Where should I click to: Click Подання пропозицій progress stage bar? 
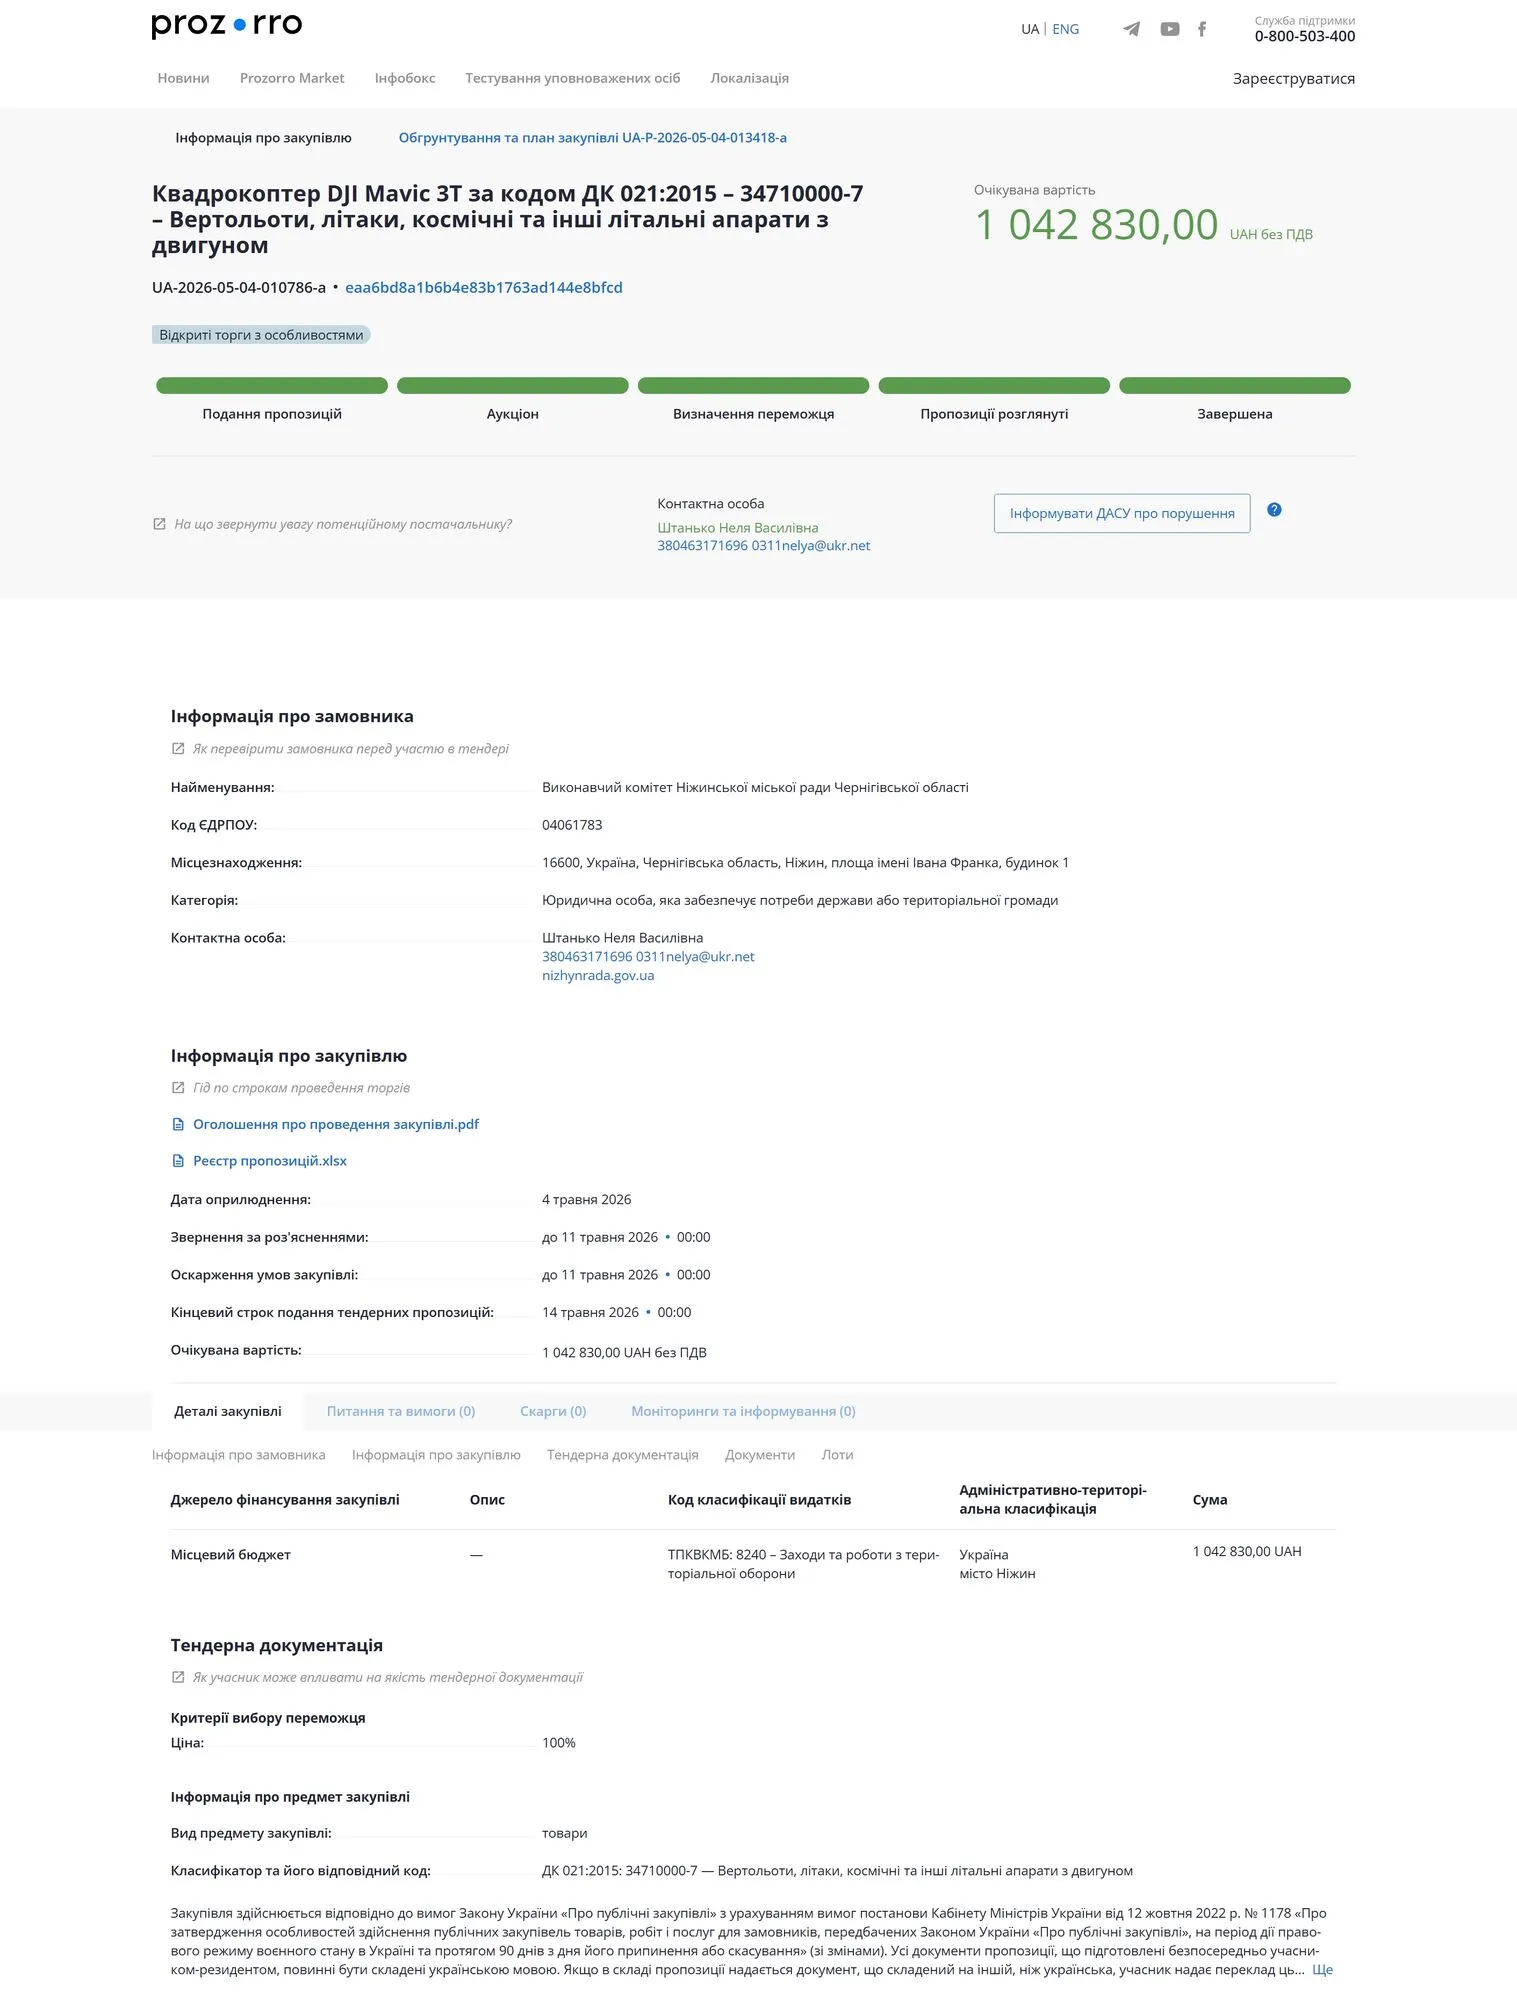(x=272, y=386)
